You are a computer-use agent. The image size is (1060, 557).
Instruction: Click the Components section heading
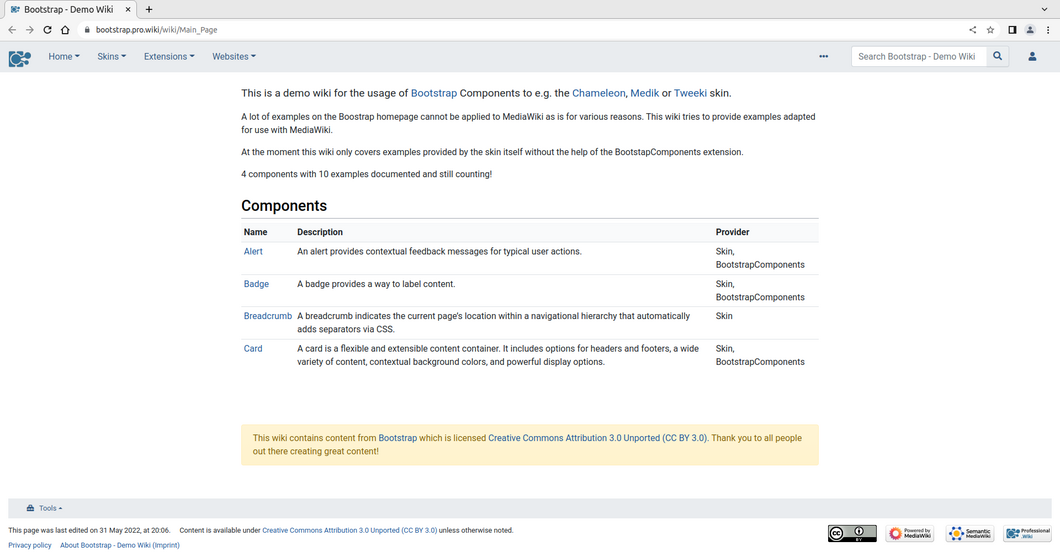click(284, 205)
